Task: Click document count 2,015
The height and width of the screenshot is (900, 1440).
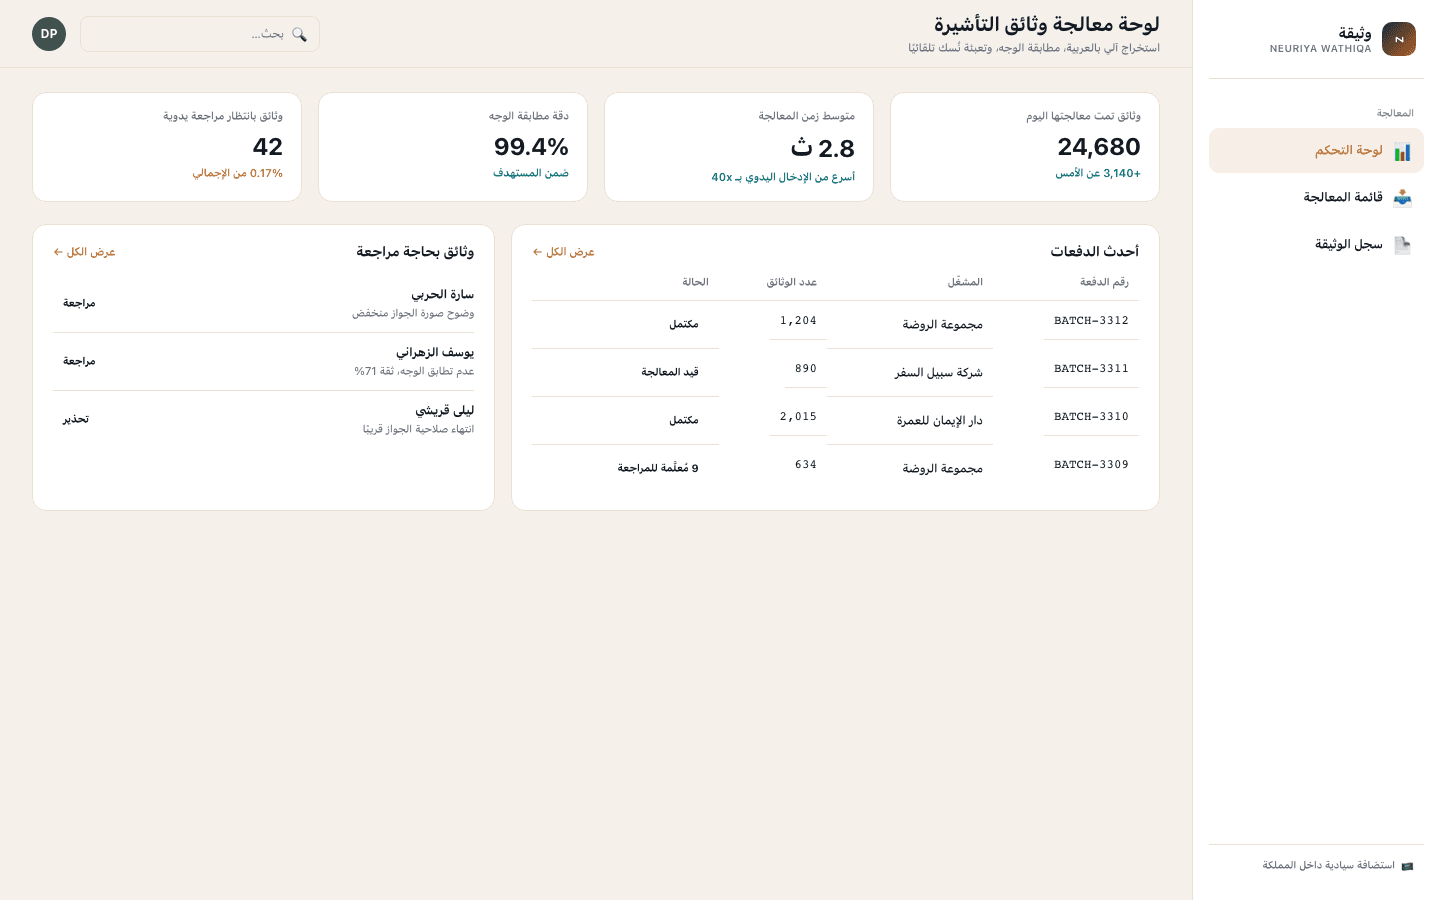Action: coord(798,417)
